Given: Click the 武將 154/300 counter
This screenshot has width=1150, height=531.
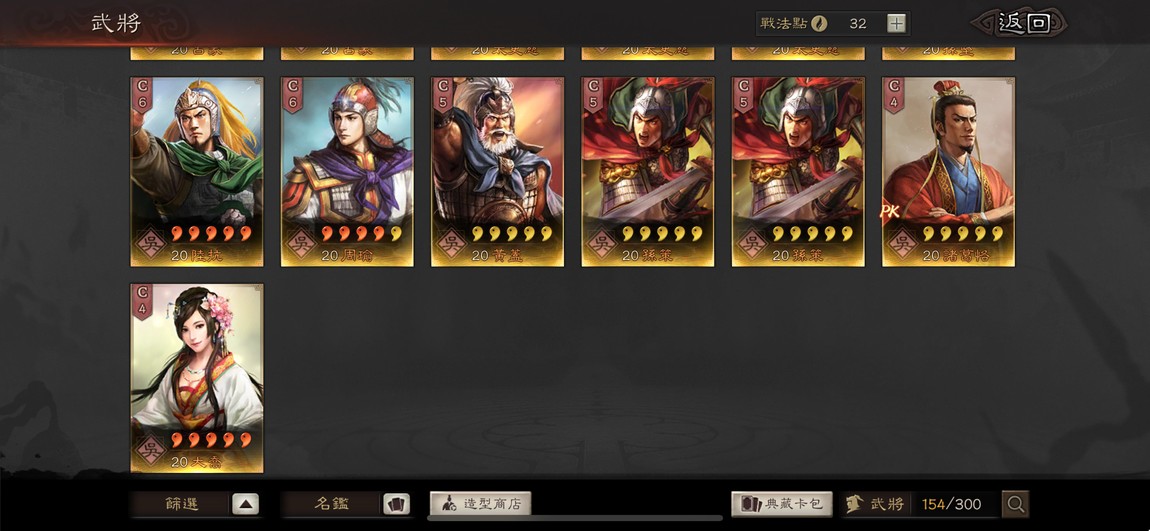Looking at the screenshot, I should 920,504.
